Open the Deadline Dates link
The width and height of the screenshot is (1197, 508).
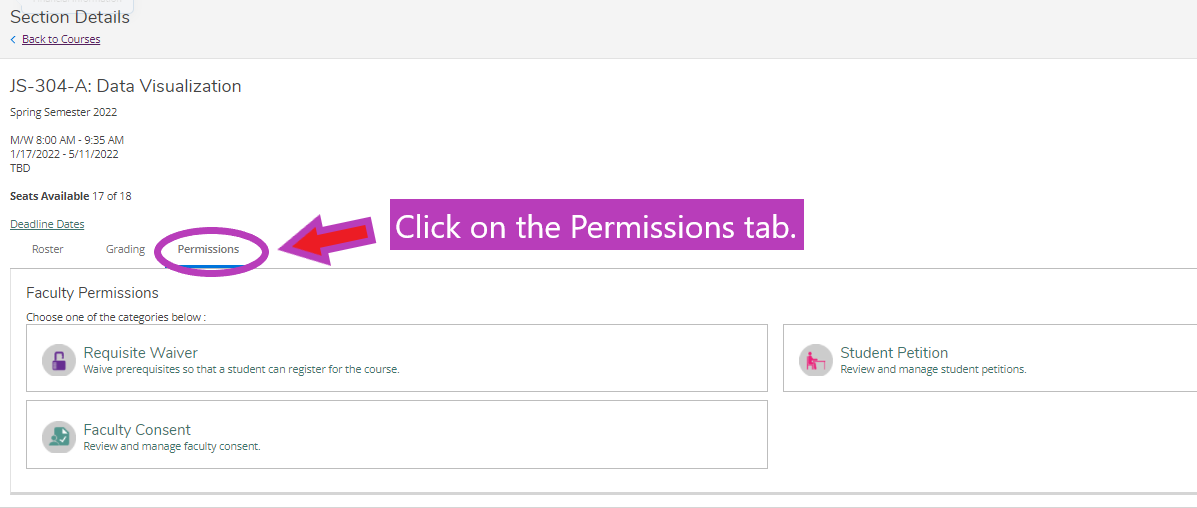point(47,224)
